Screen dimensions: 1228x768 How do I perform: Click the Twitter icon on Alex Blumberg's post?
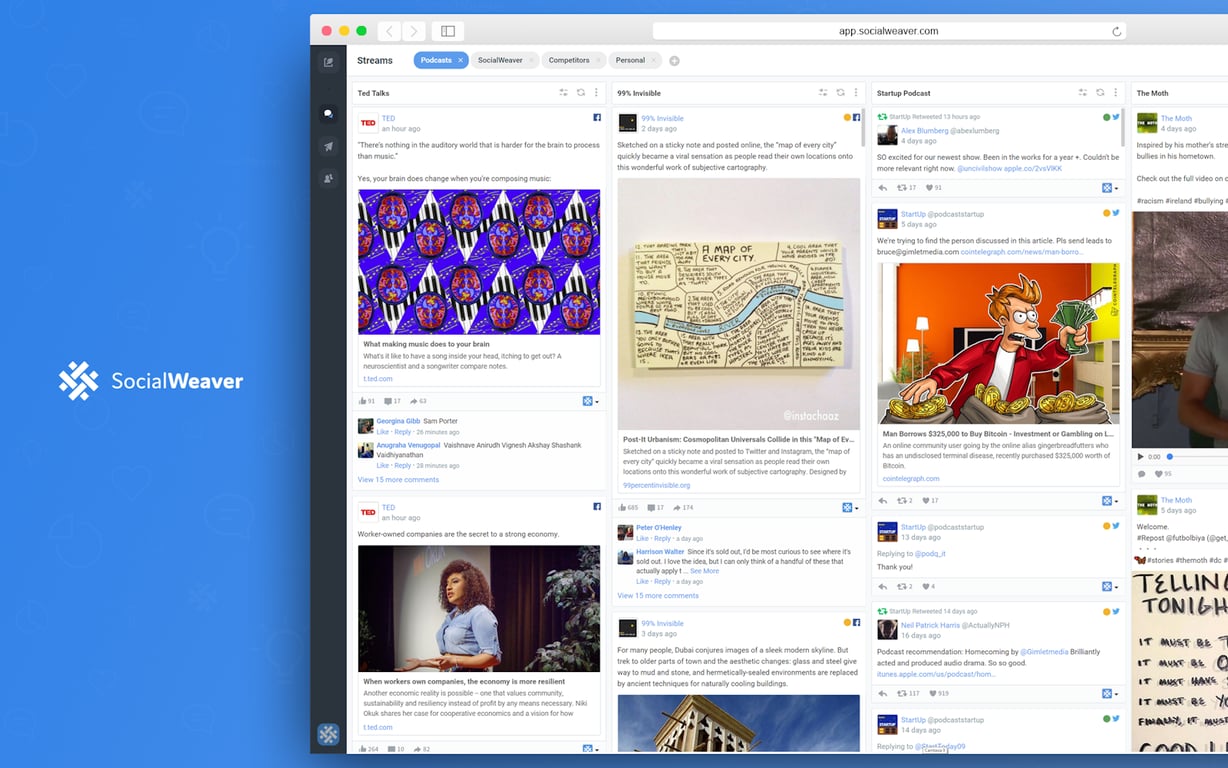[x=1116, y=116]
